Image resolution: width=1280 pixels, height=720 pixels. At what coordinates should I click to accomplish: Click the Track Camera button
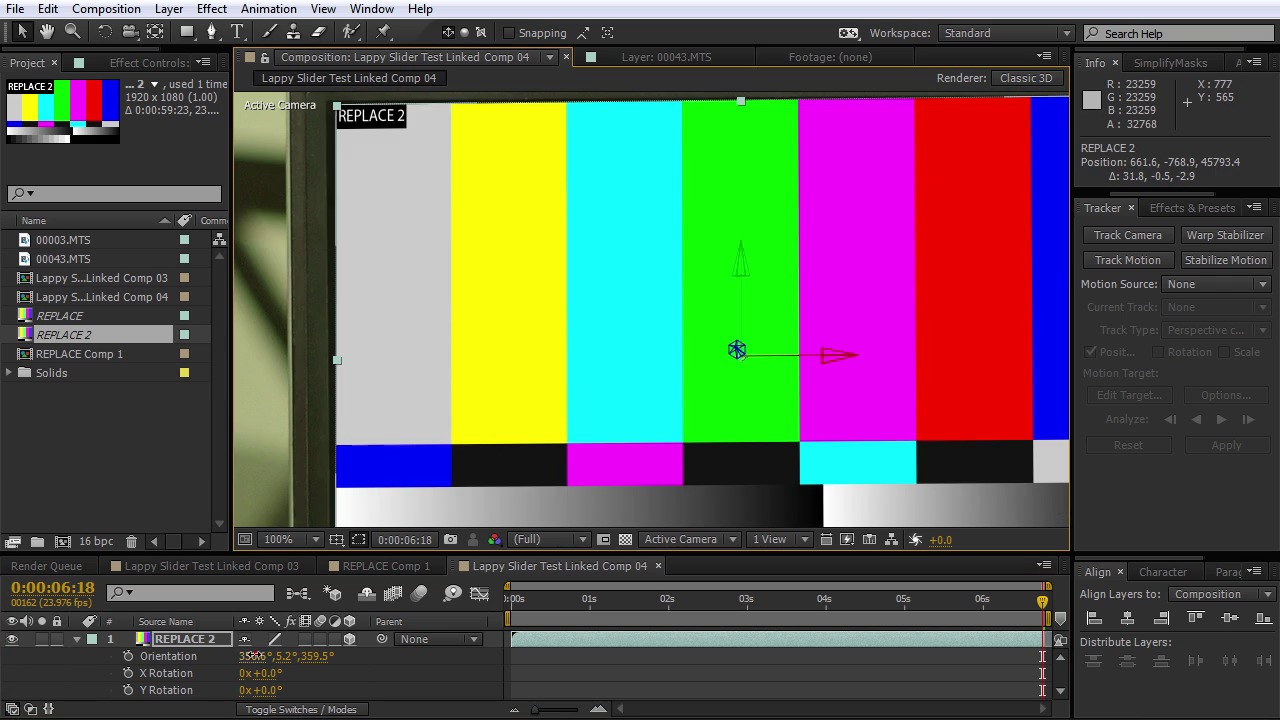pyautogui.click(x=1127, y=235)
